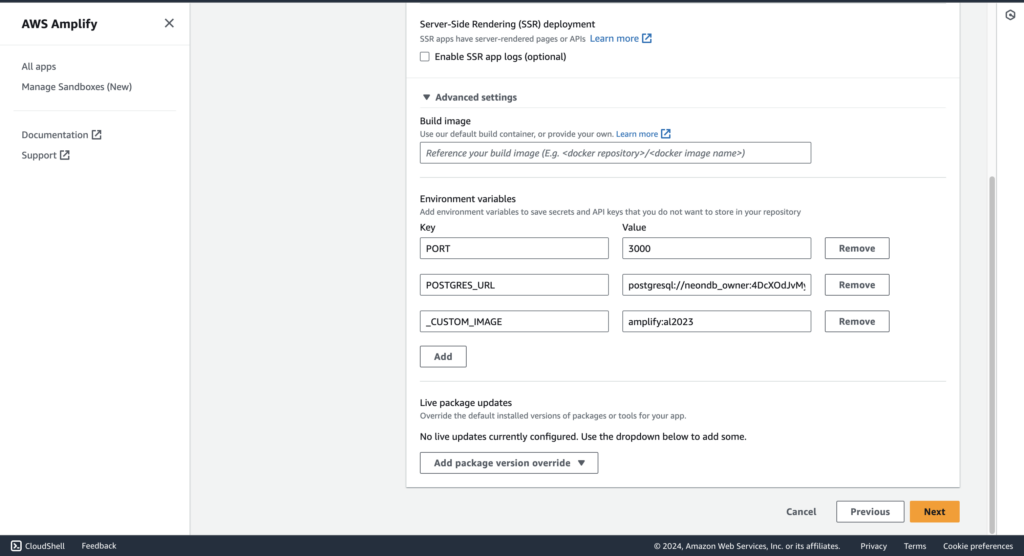Enable SSR app logs checkbox
The image size is (1024, 556).
tap(425, 57)
